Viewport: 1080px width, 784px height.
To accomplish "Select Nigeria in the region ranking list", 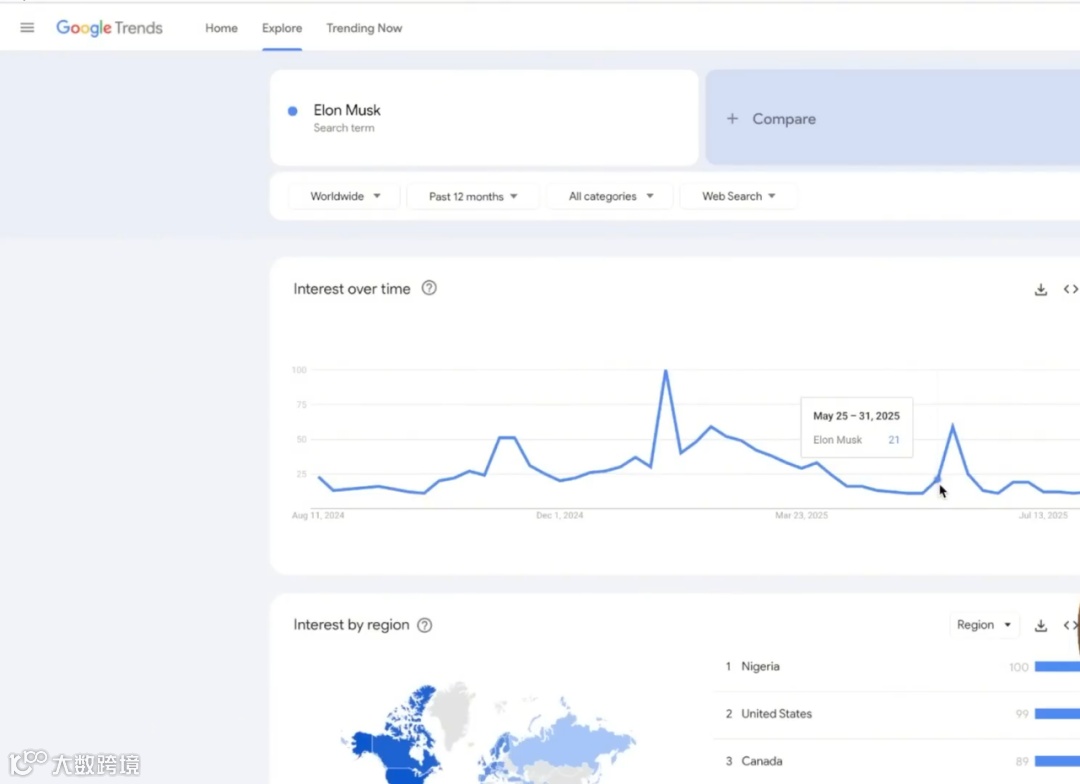I will point(760,666).
